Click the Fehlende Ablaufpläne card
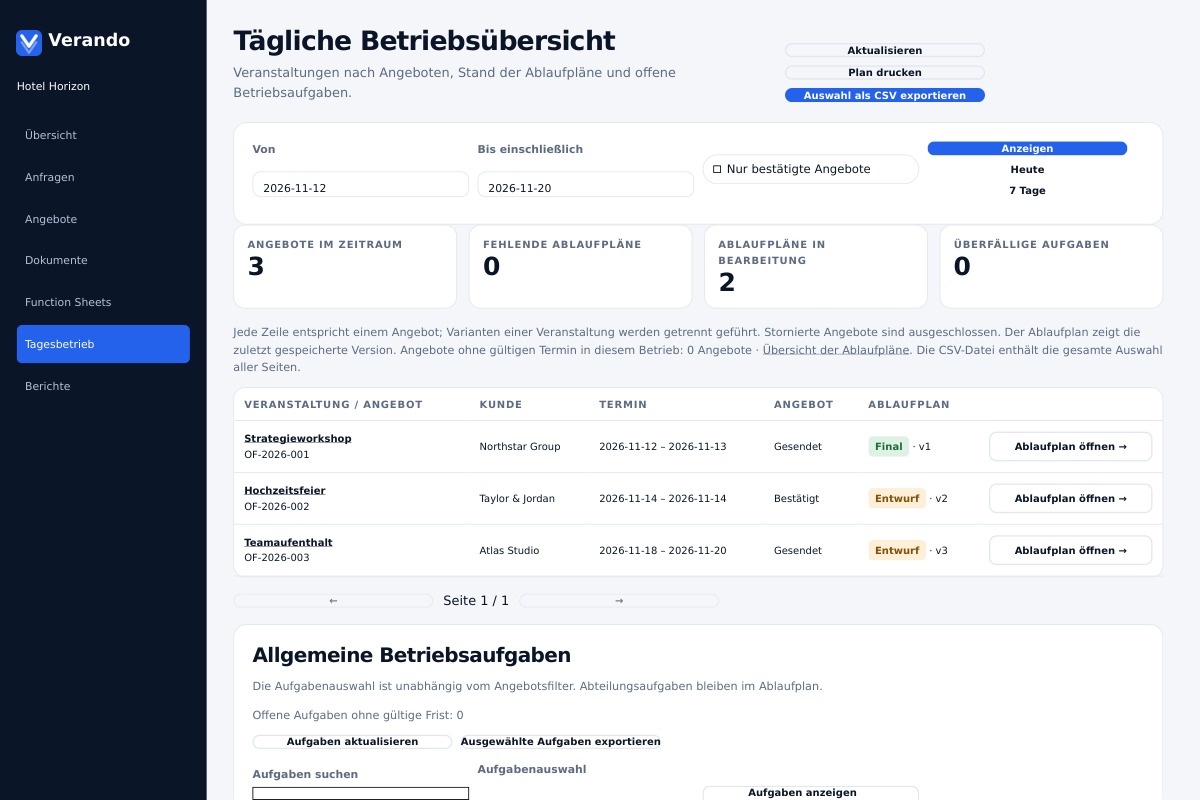This screenshot has width=1200, height=800. point(580,266)
